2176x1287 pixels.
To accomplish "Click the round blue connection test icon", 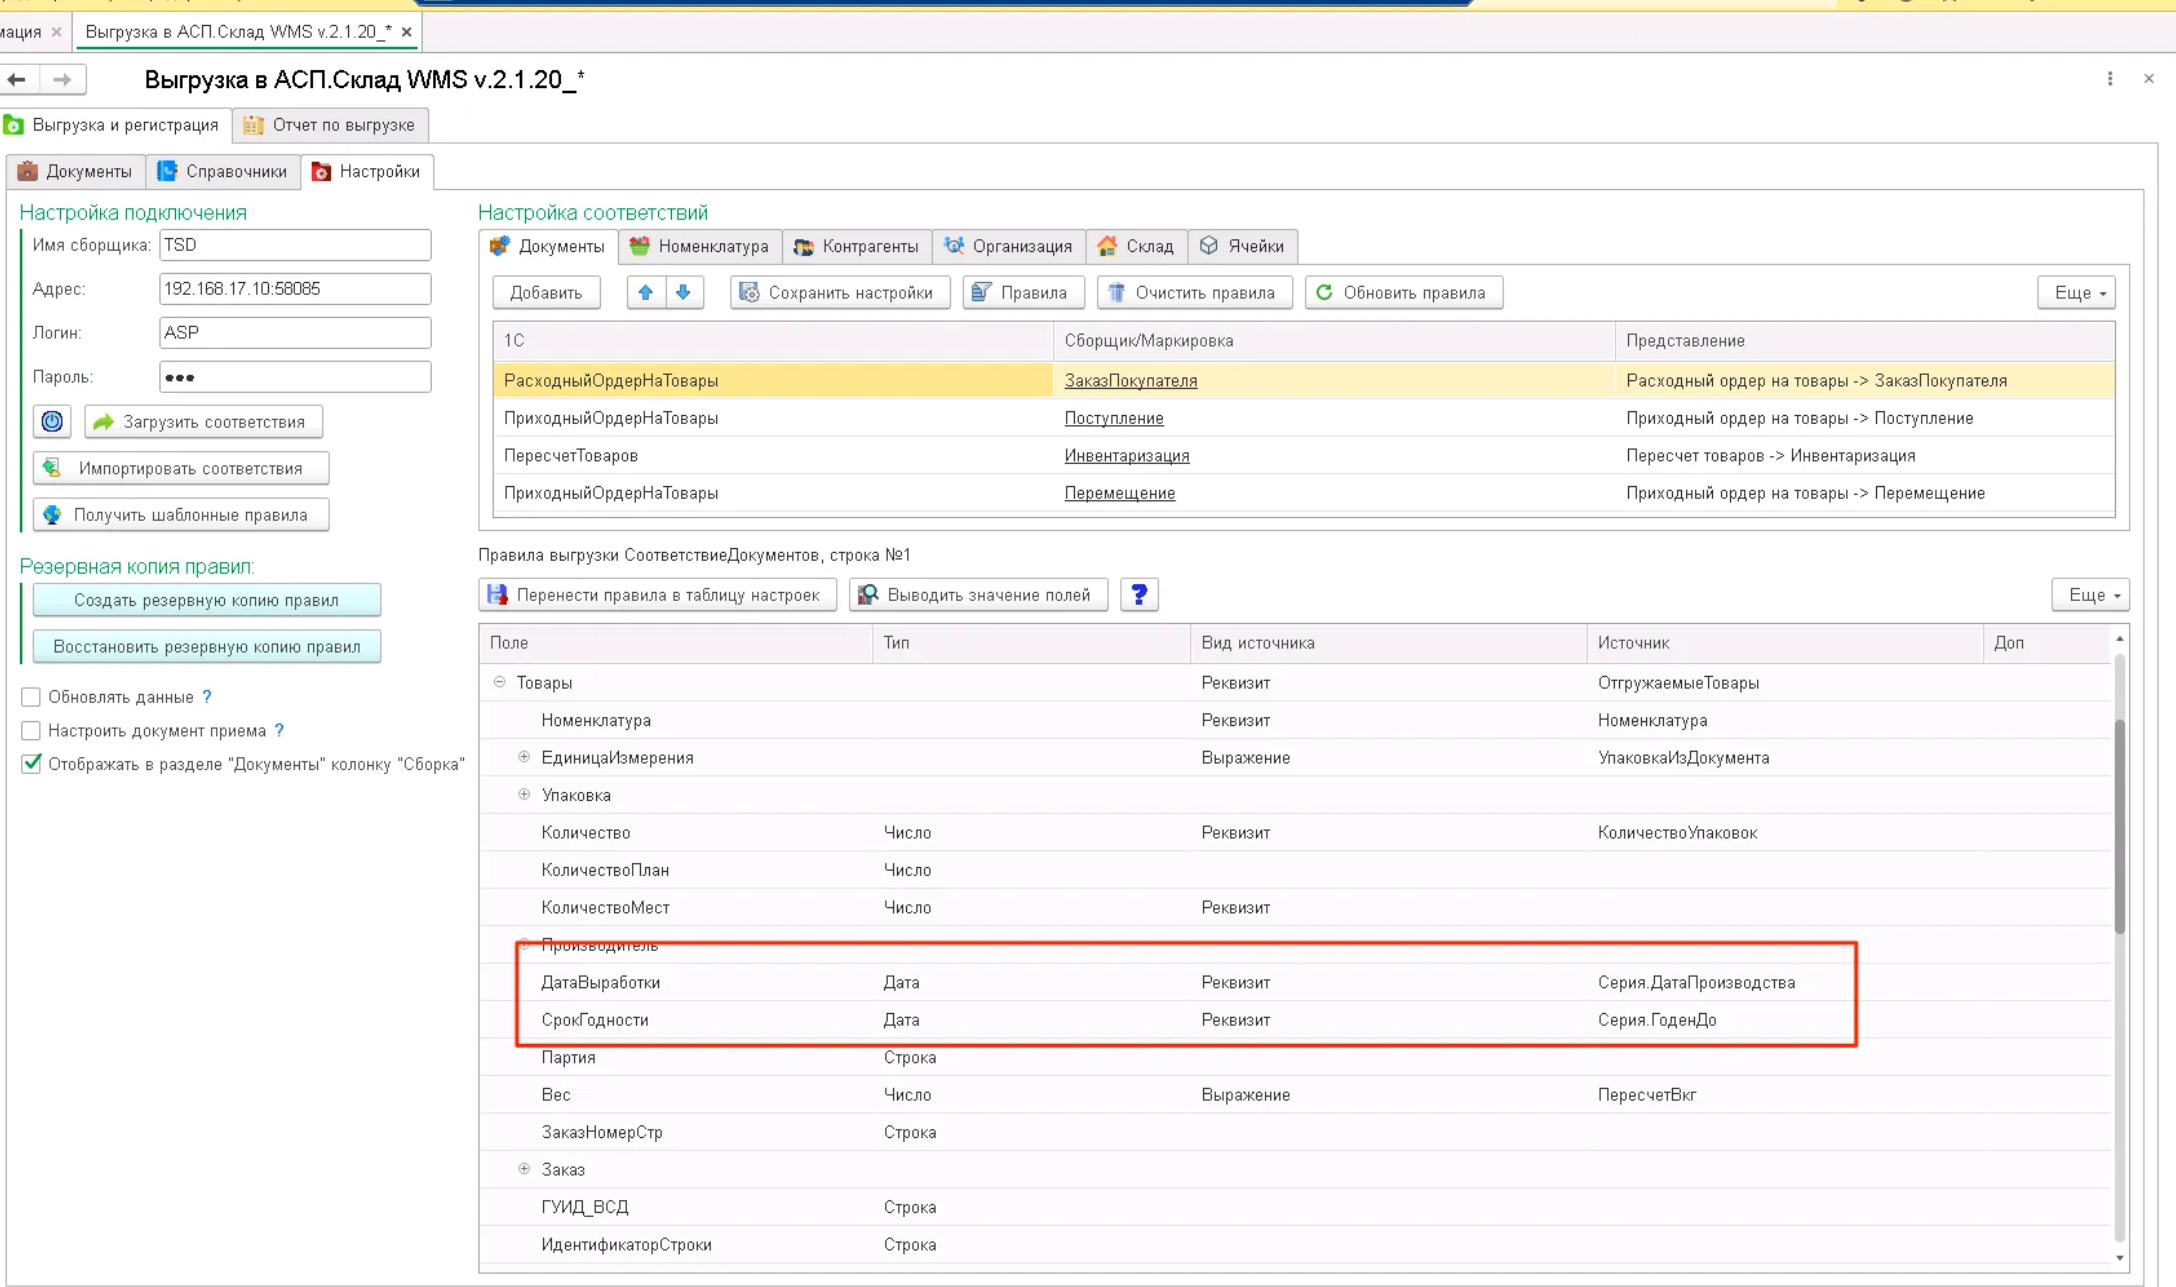I will click(52, 422).
